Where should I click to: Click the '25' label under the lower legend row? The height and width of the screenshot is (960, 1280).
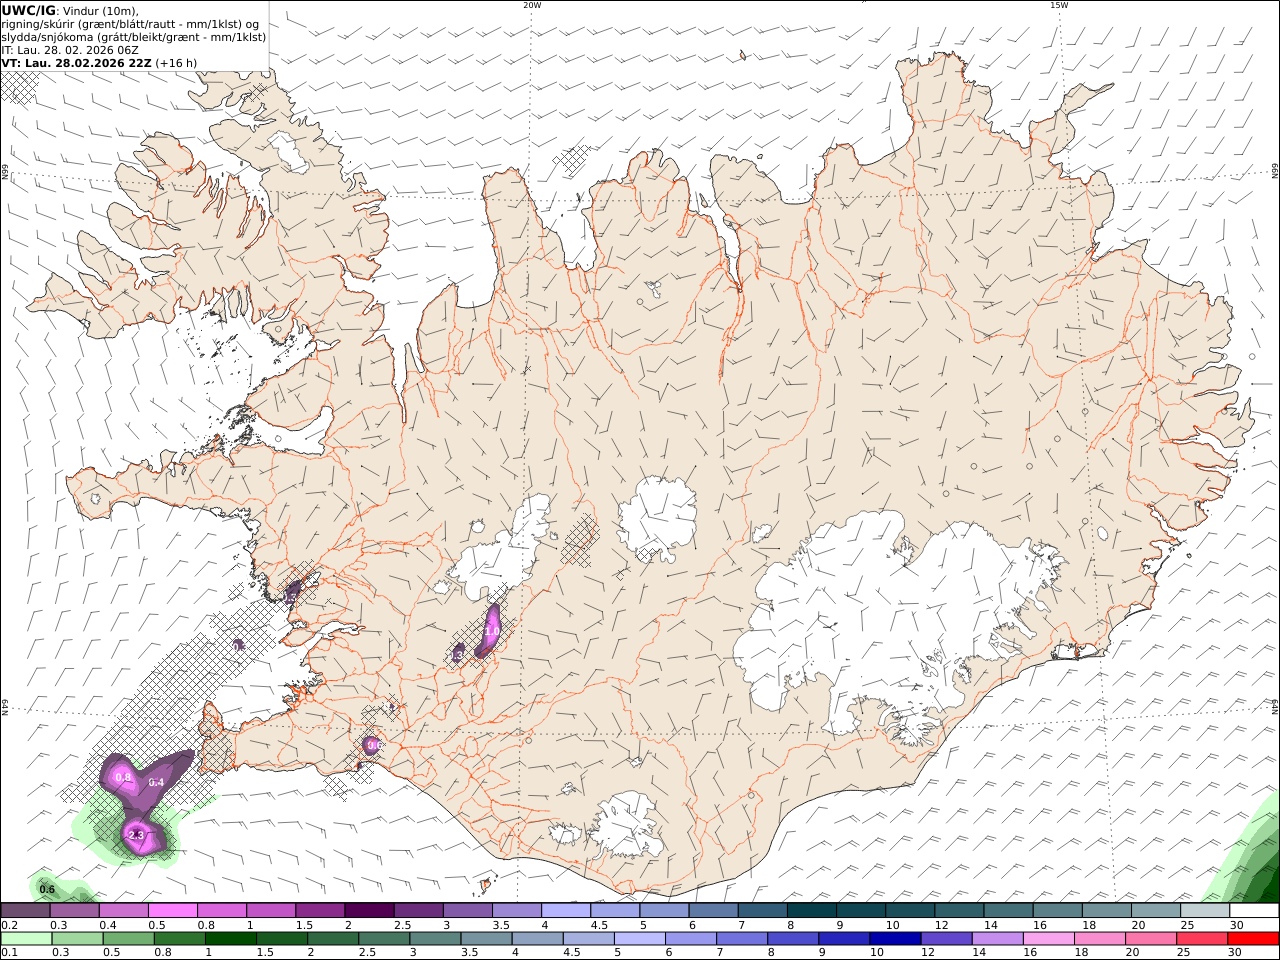(x=1185, y=953)
